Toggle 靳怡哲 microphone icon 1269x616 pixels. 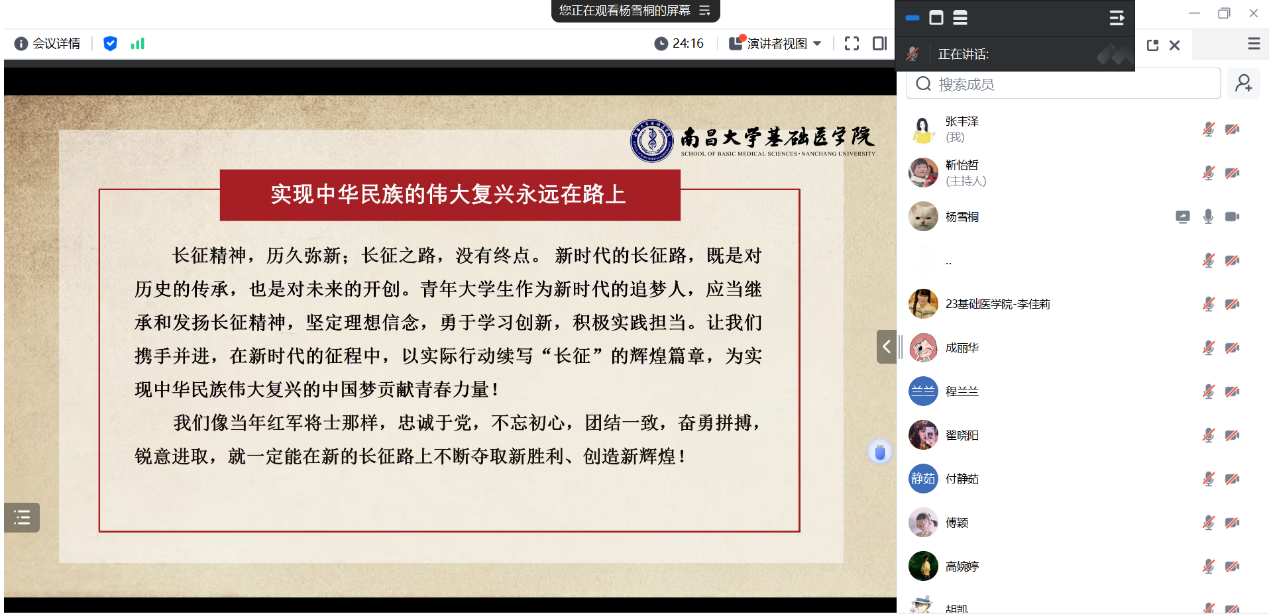1208,173
